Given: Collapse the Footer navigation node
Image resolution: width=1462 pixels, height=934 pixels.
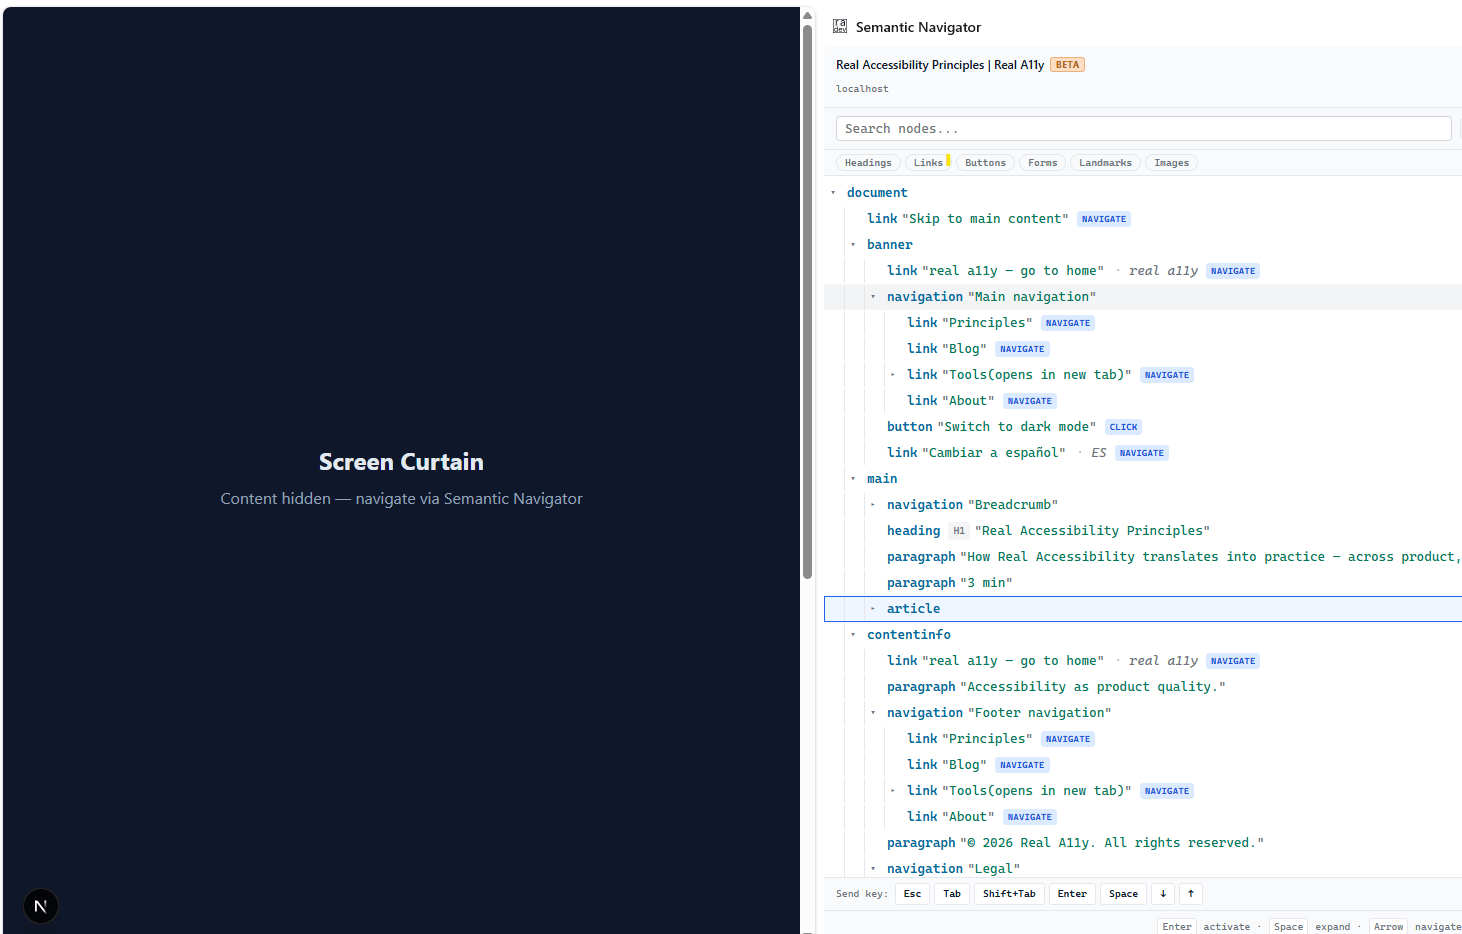Looking at the screenshot, I should coord(873,713).
